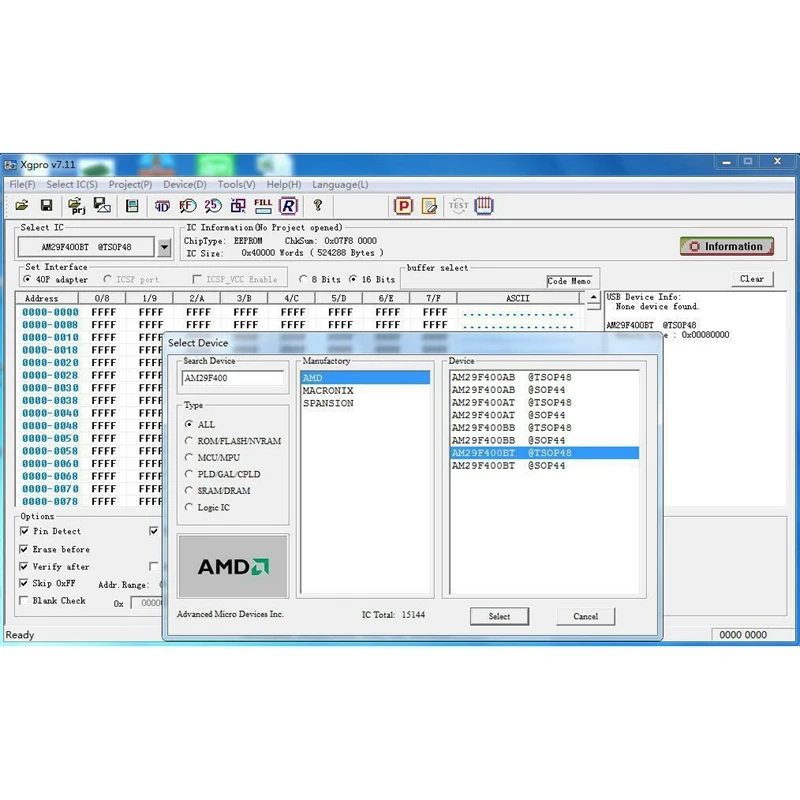The image size is (800, 800).
Task: Click the ID chip check icon
Action: [162, 206]
